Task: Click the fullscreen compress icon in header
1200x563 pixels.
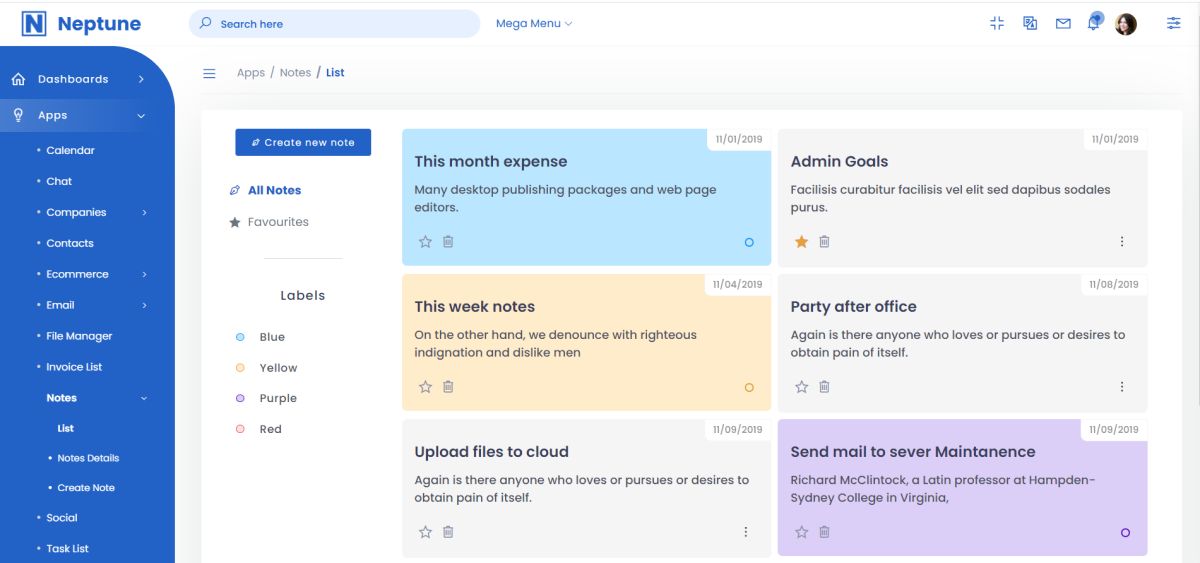Action: tap(996, 24)
